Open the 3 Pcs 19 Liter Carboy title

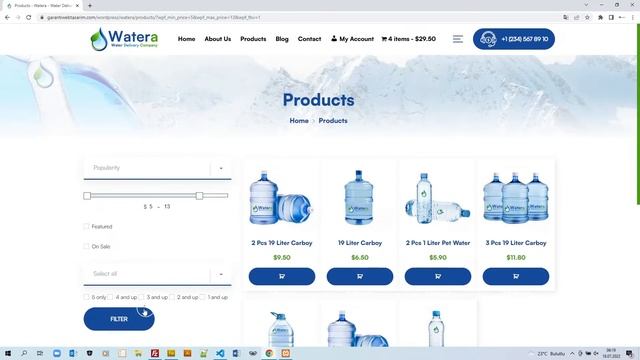(x=516, y=243)
